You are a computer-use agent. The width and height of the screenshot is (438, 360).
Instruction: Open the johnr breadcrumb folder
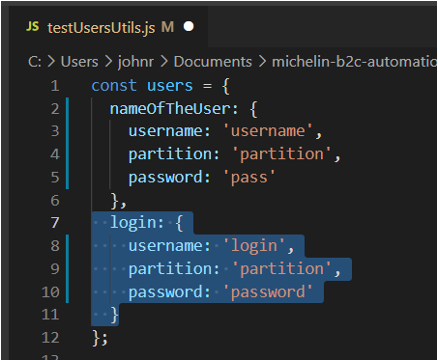(136, 62)
